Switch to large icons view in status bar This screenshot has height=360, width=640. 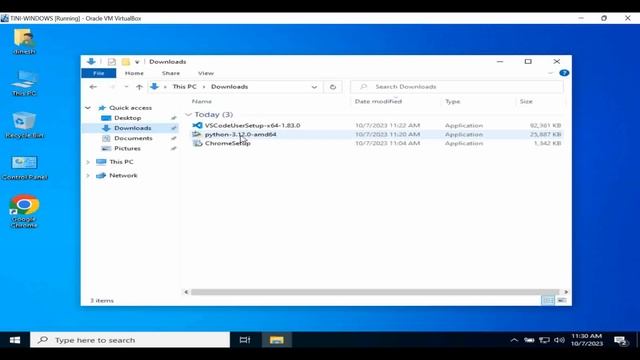[562, 300]
